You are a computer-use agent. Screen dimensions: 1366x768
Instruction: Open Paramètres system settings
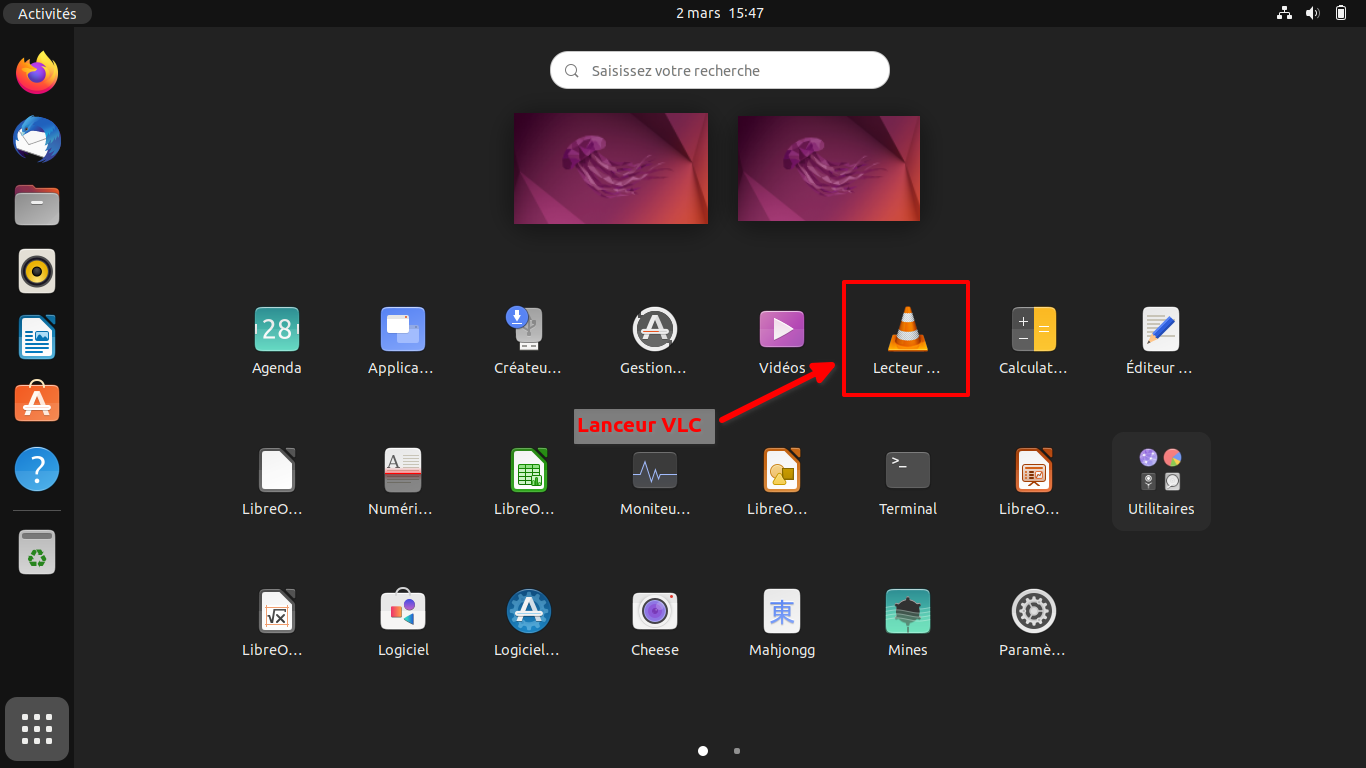1032,610
